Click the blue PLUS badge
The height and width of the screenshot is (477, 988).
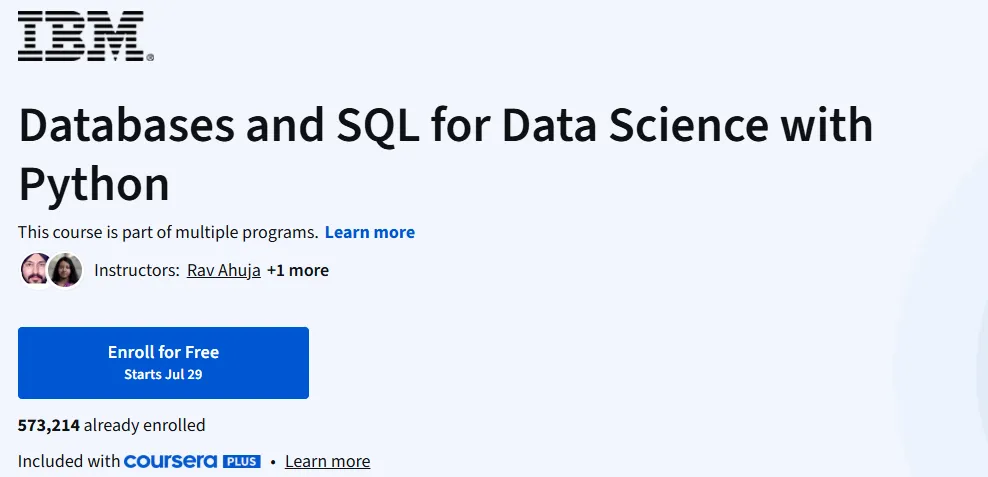coord(243,461)
